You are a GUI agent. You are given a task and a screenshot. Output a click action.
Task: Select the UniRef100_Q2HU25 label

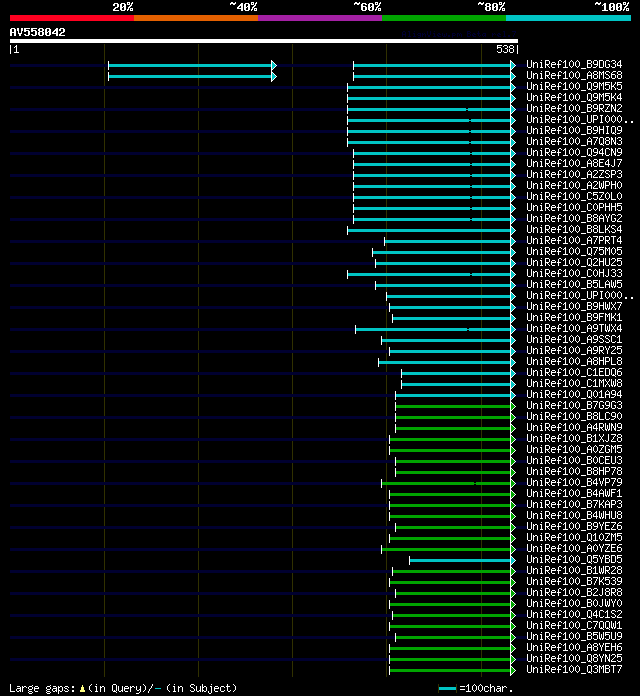point(574,262)
